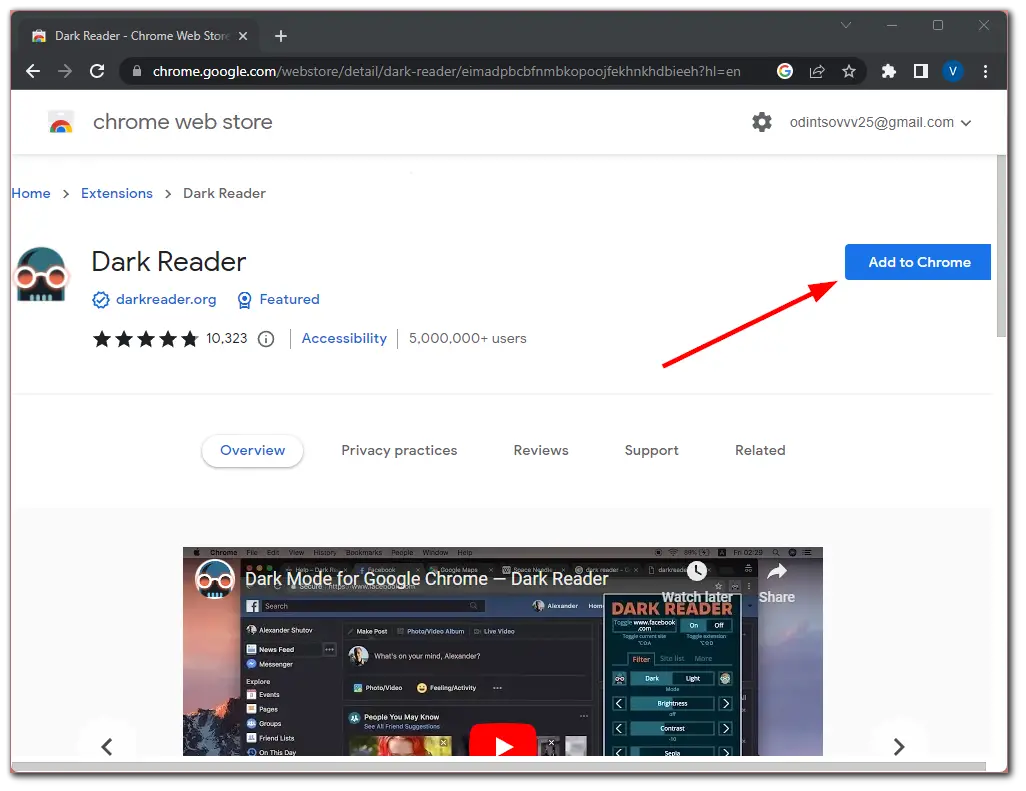This screenshot has width=1026, height=791.
Task: Click the Dark Reader extension icon
Action: (41, 274)
